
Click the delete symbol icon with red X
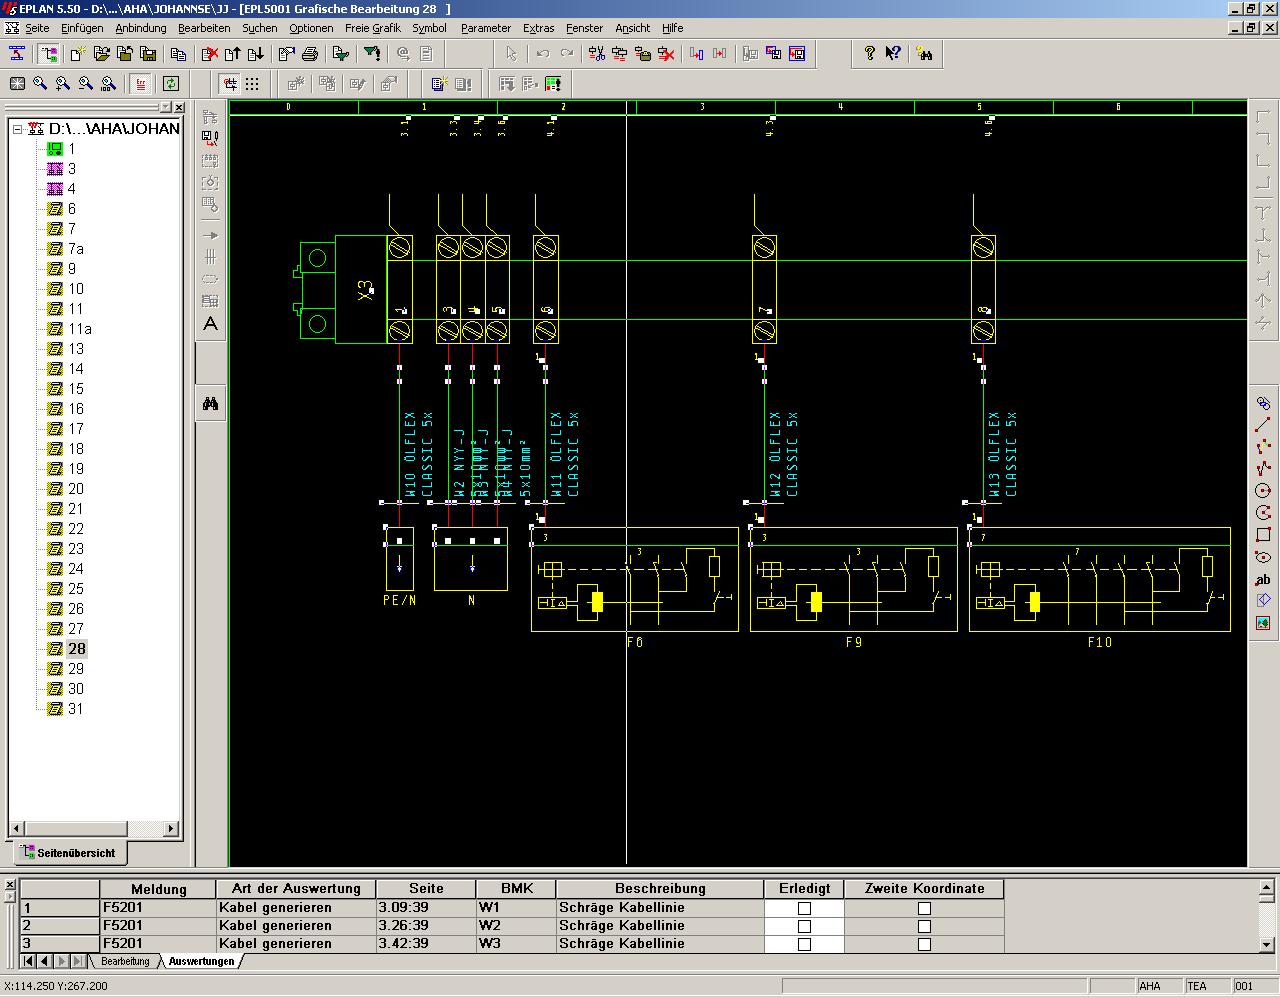tap(666, 53)
